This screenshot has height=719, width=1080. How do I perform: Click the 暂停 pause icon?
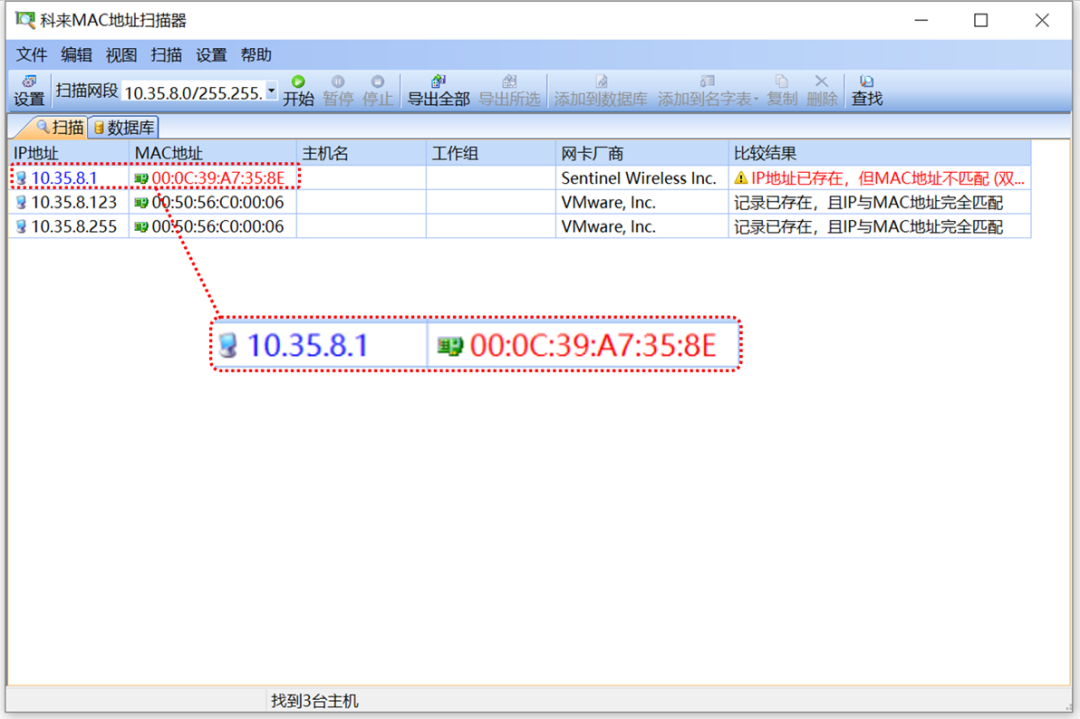coord(338,90)
